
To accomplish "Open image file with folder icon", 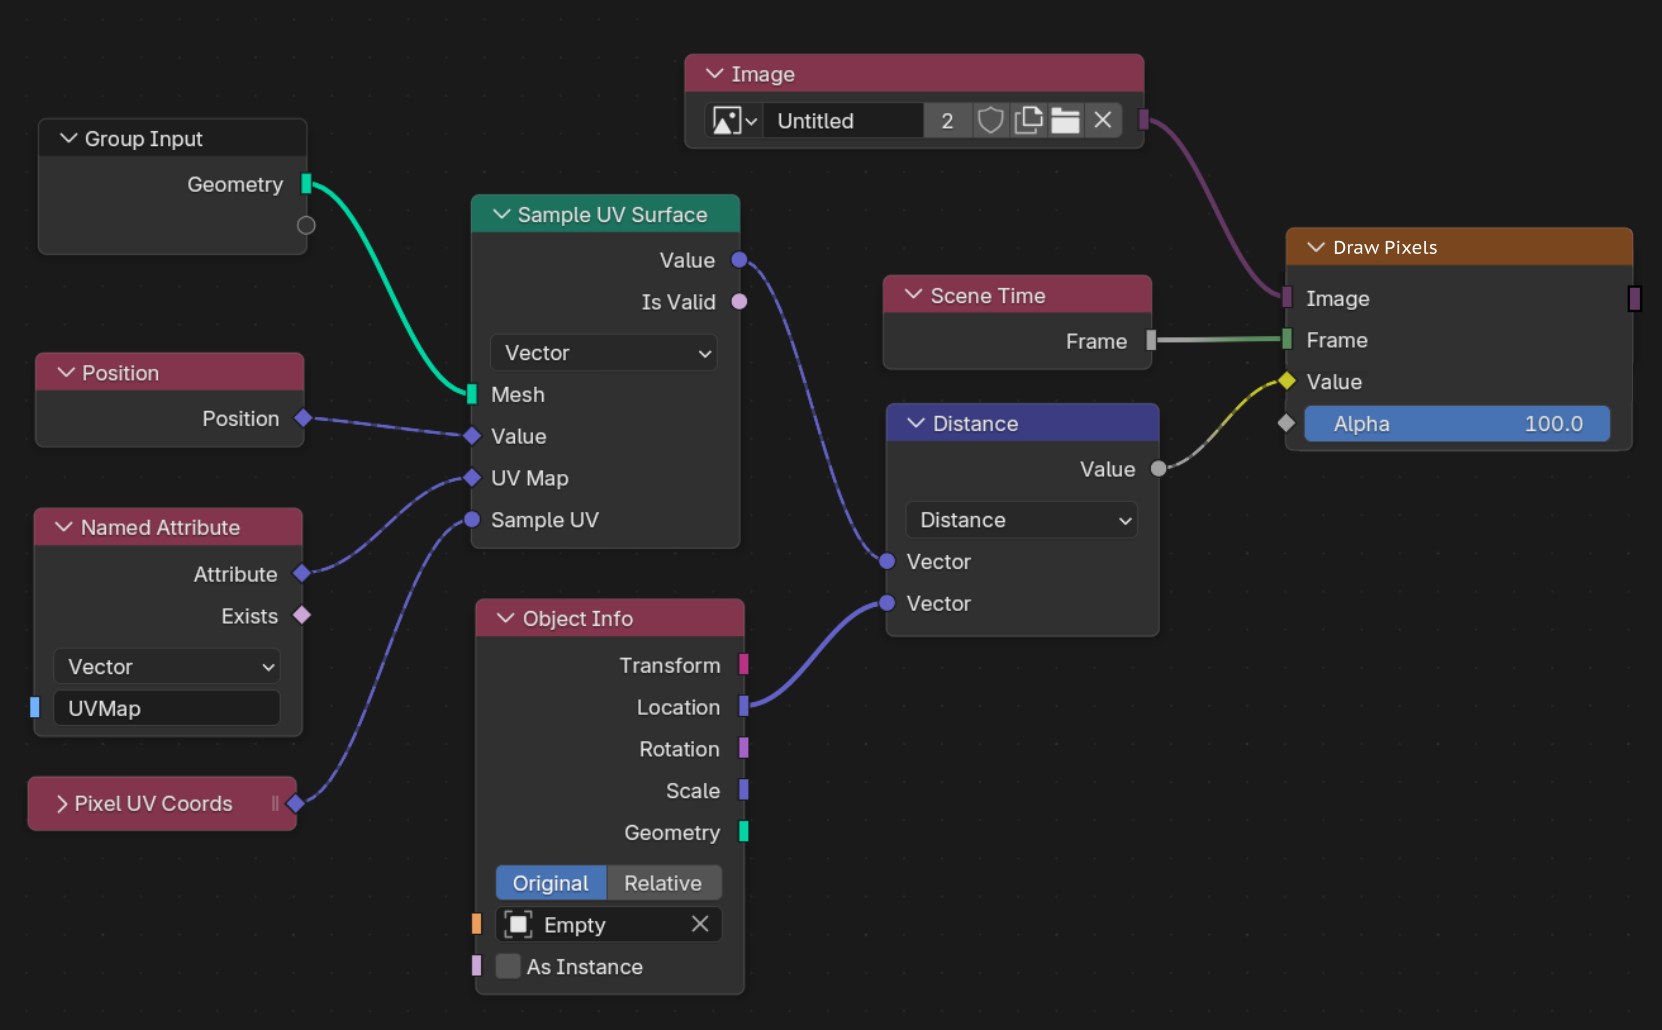I will tap(1065, 121).
